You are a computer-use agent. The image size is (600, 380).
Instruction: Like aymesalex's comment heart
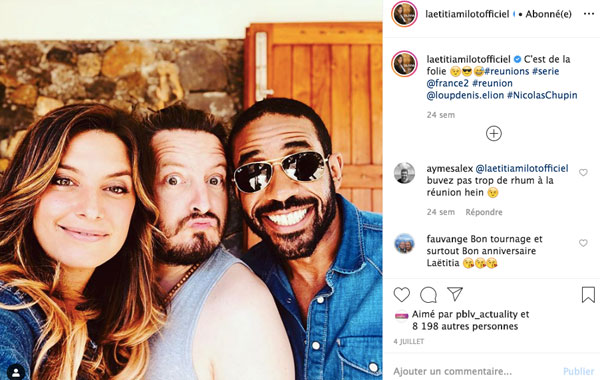tap(583, 173)
